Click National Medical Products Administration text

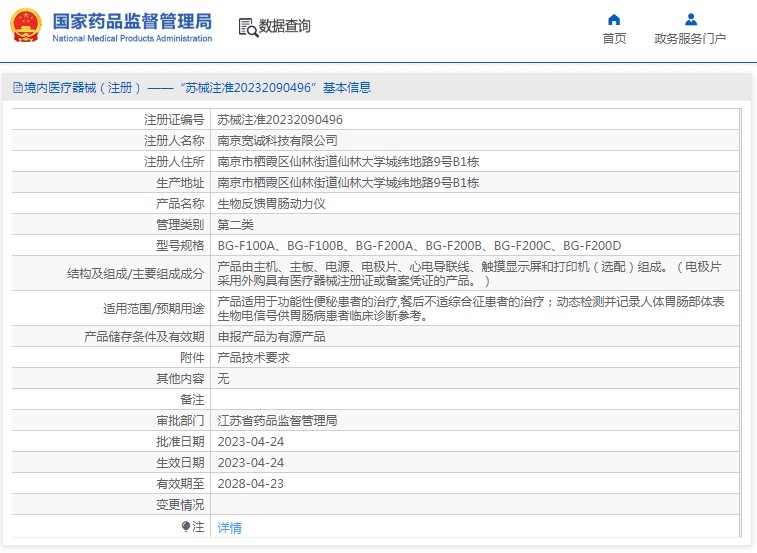coord(132,38)
